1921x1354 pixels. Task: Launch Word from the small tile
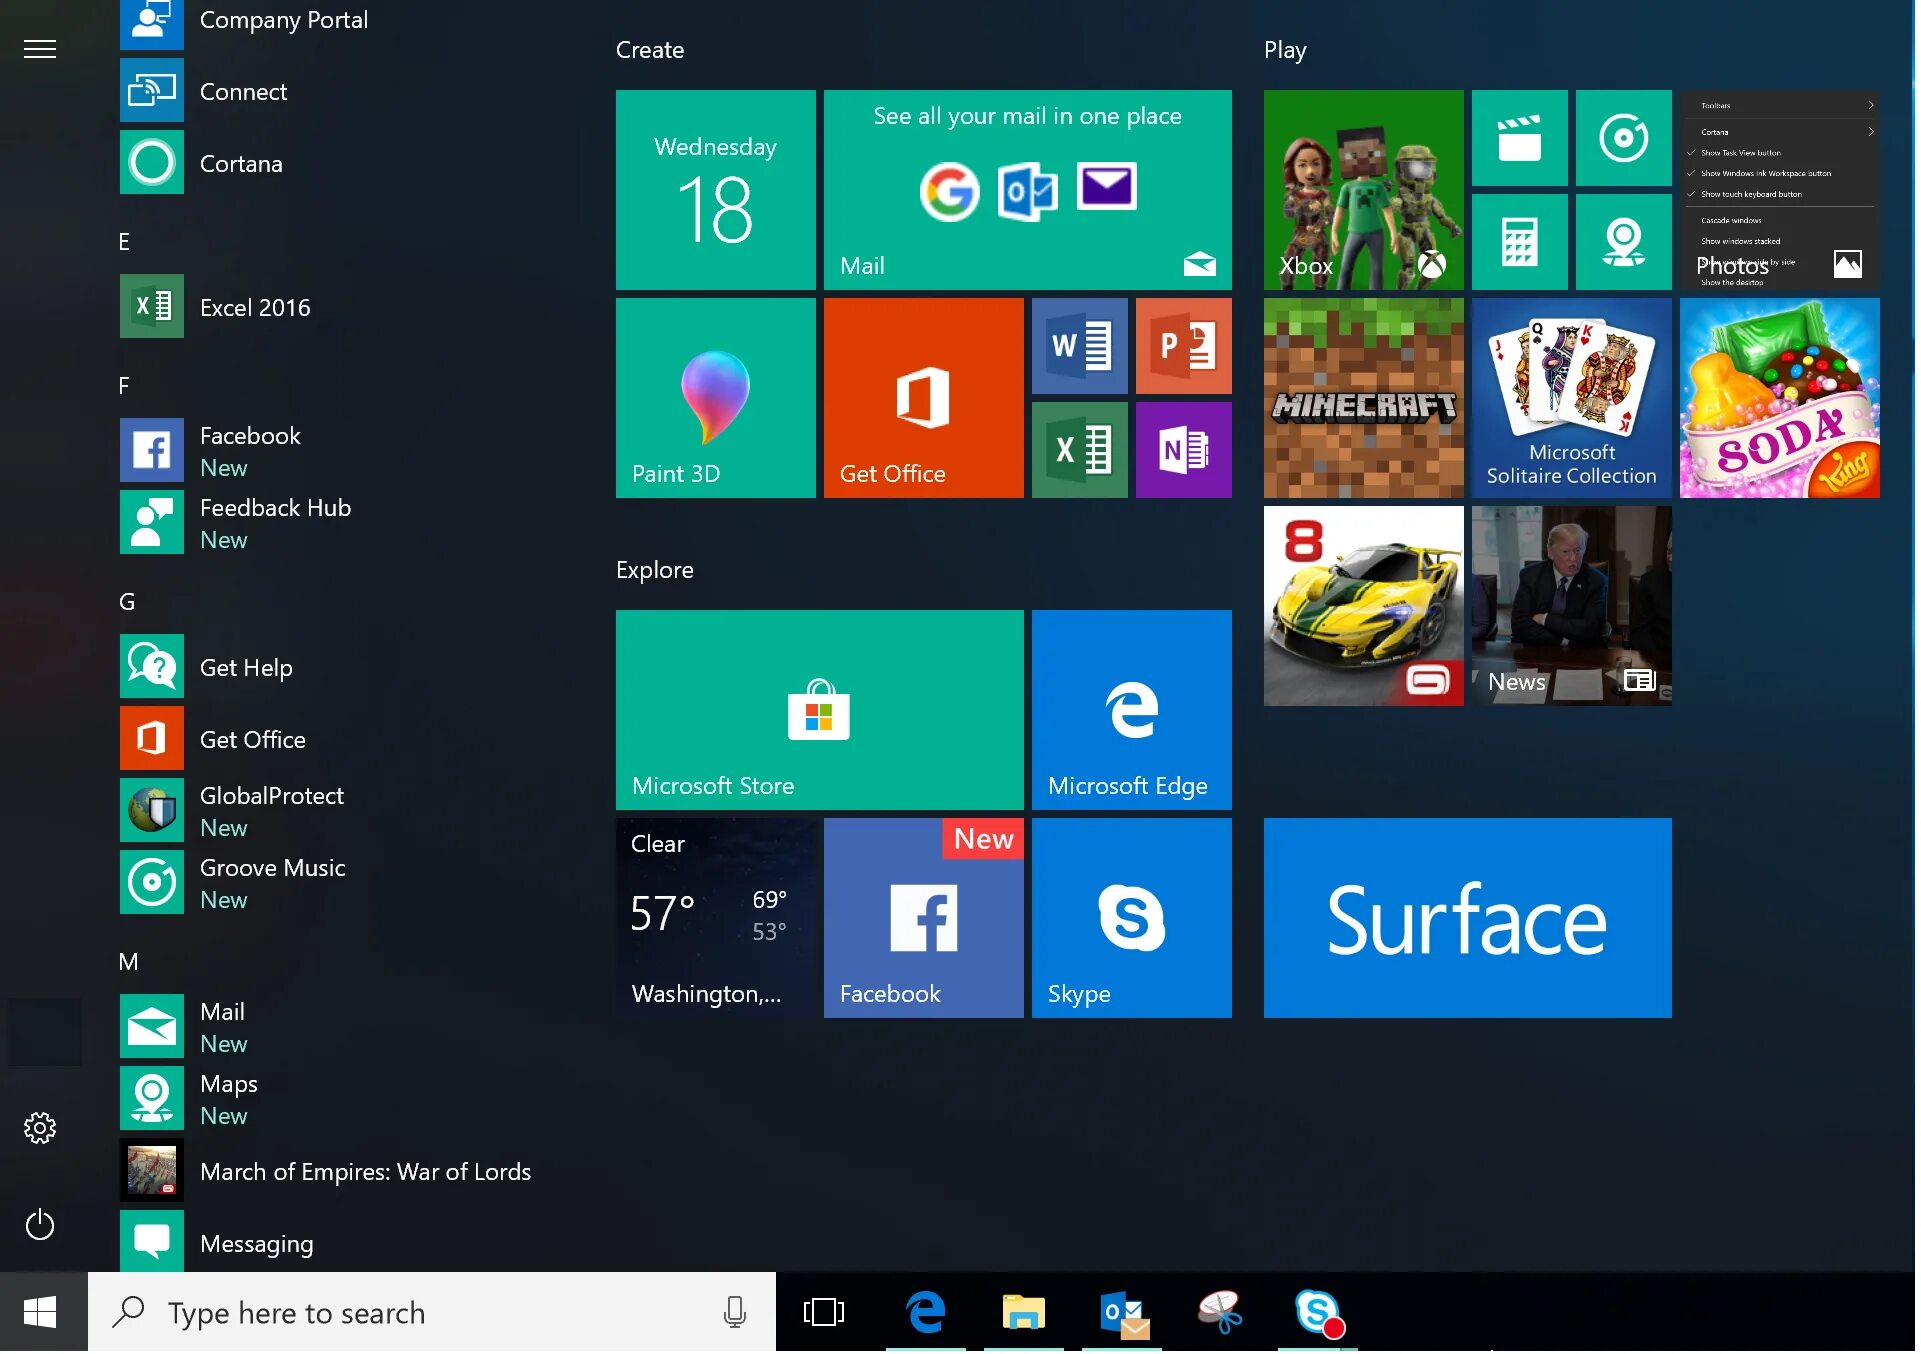[1080, 346]
